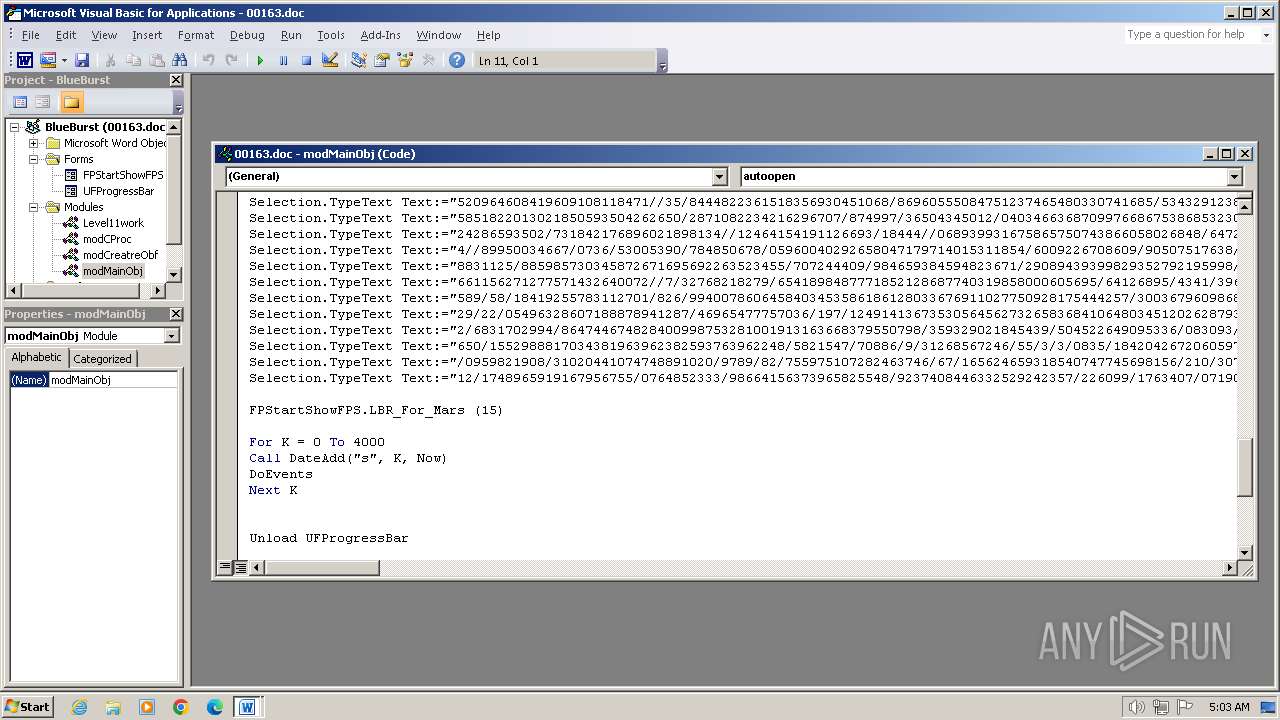The height and width of the screenshot is (720, 1280).
Task: Open the autoopen procedure dropdown
Action: click(1234, 176)
